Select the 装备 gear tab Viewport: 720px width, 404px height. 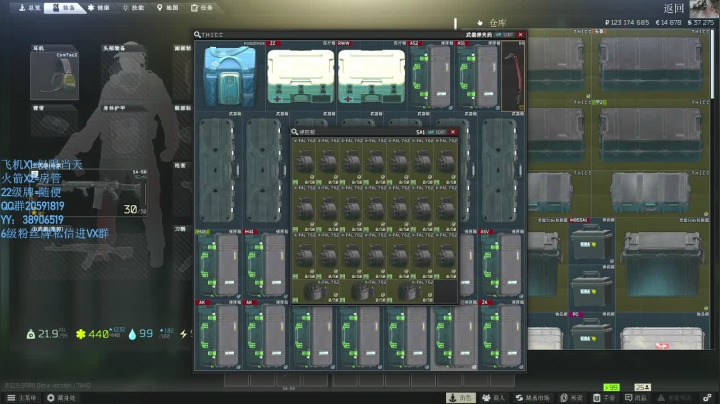pyautogui.click(x=64, y=8)
